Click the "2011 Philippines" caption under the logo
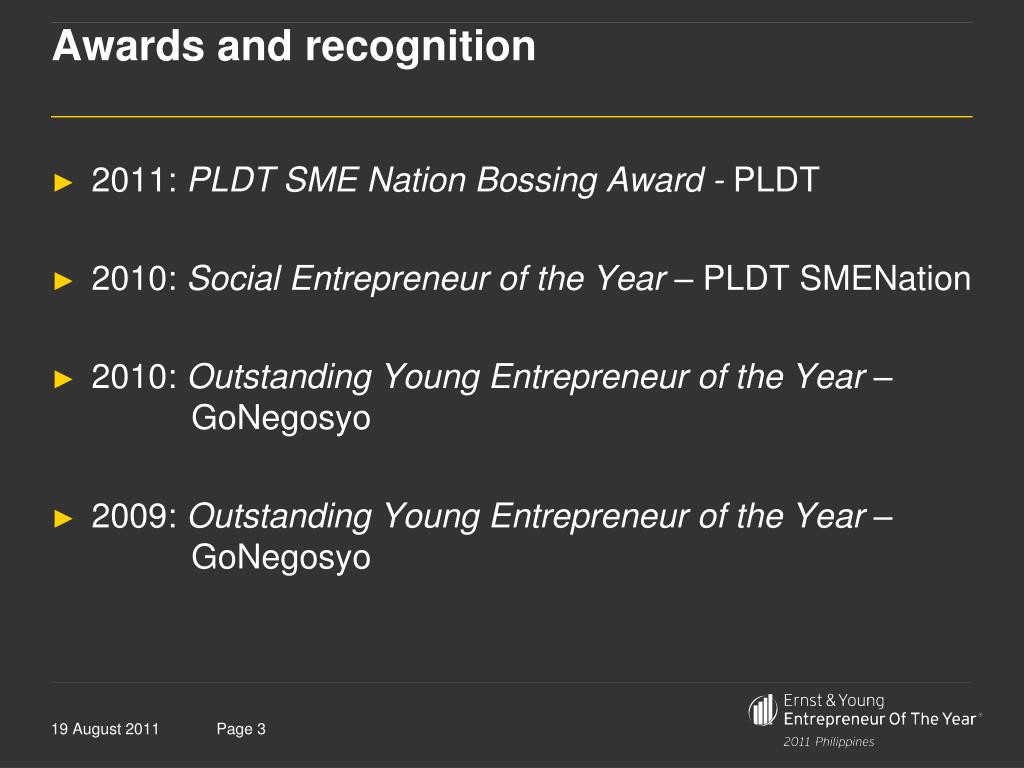This screenshot has height=768, width=1024. 828,742
